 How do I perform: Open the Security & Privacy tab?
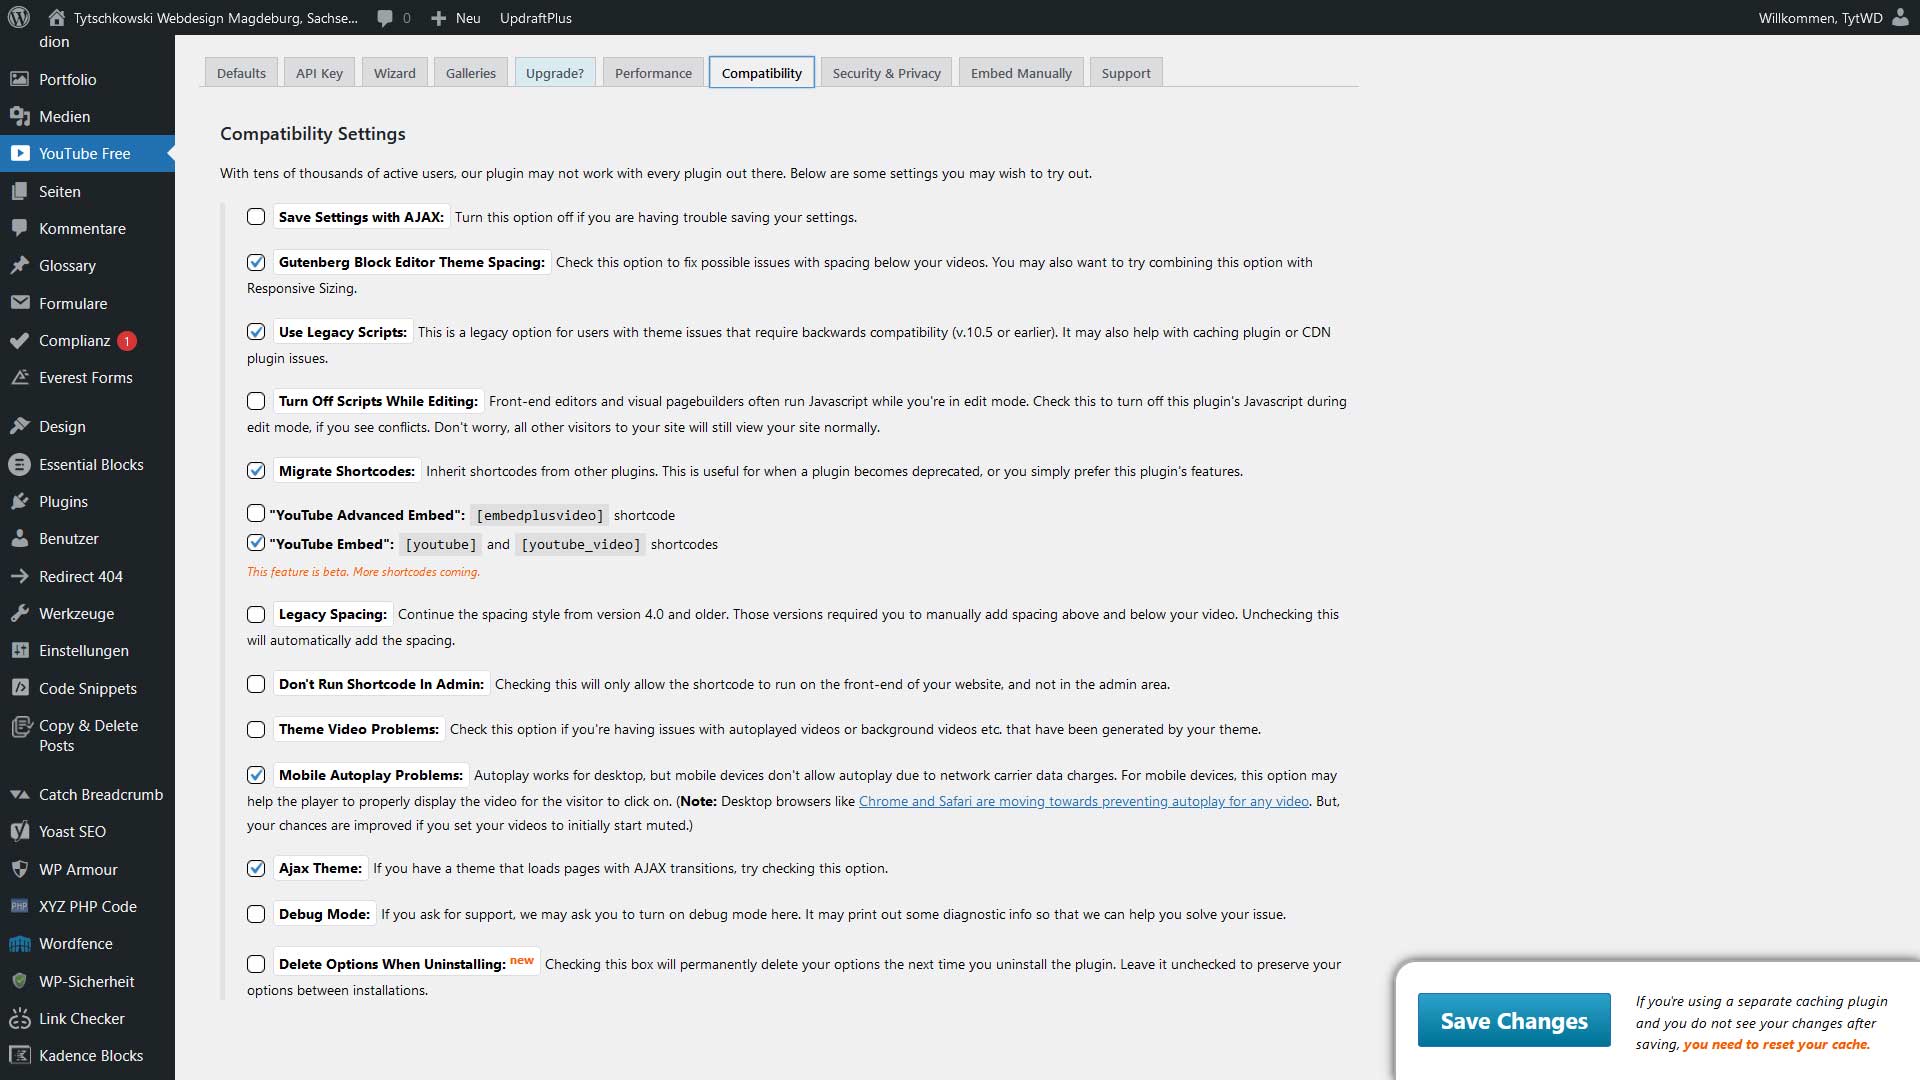tap(887, 73)
